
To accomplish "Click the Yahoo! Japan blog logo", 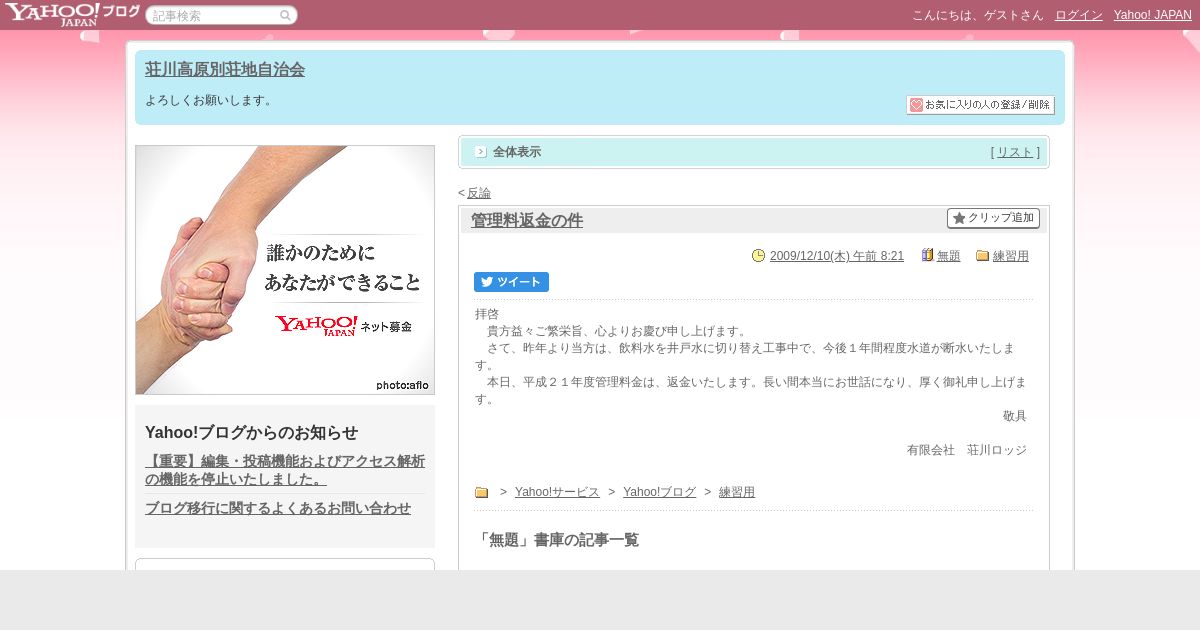I will coord(71,14).
